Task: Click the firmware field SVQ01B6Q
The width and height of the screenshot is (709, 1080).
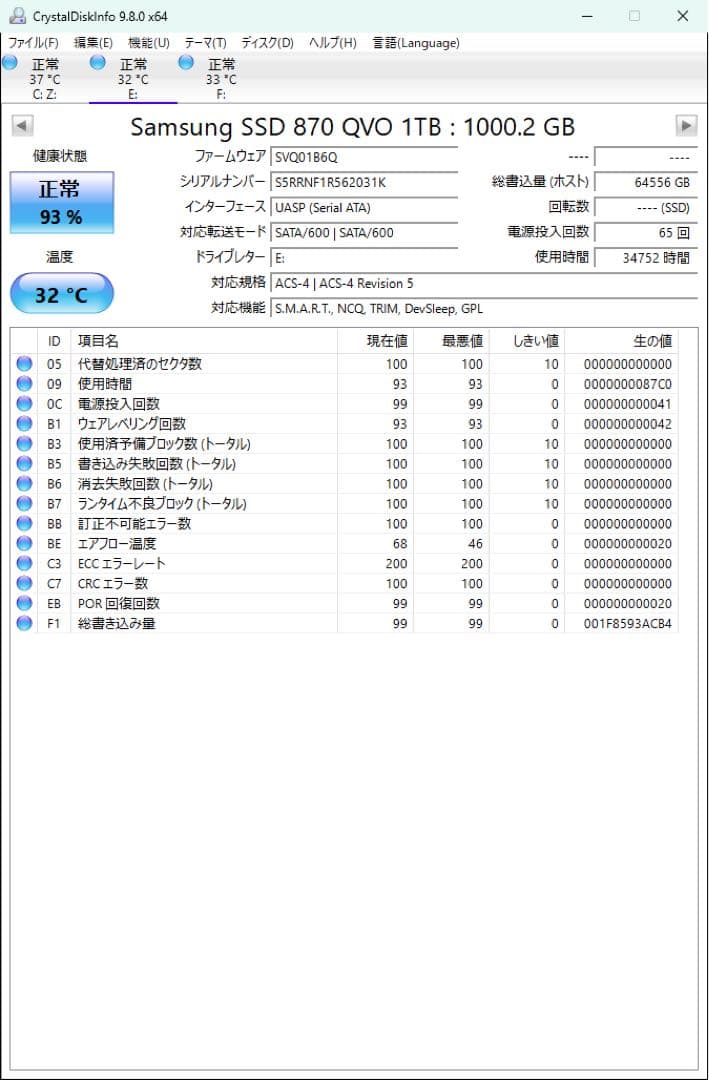Action: (x=364, y=157)
